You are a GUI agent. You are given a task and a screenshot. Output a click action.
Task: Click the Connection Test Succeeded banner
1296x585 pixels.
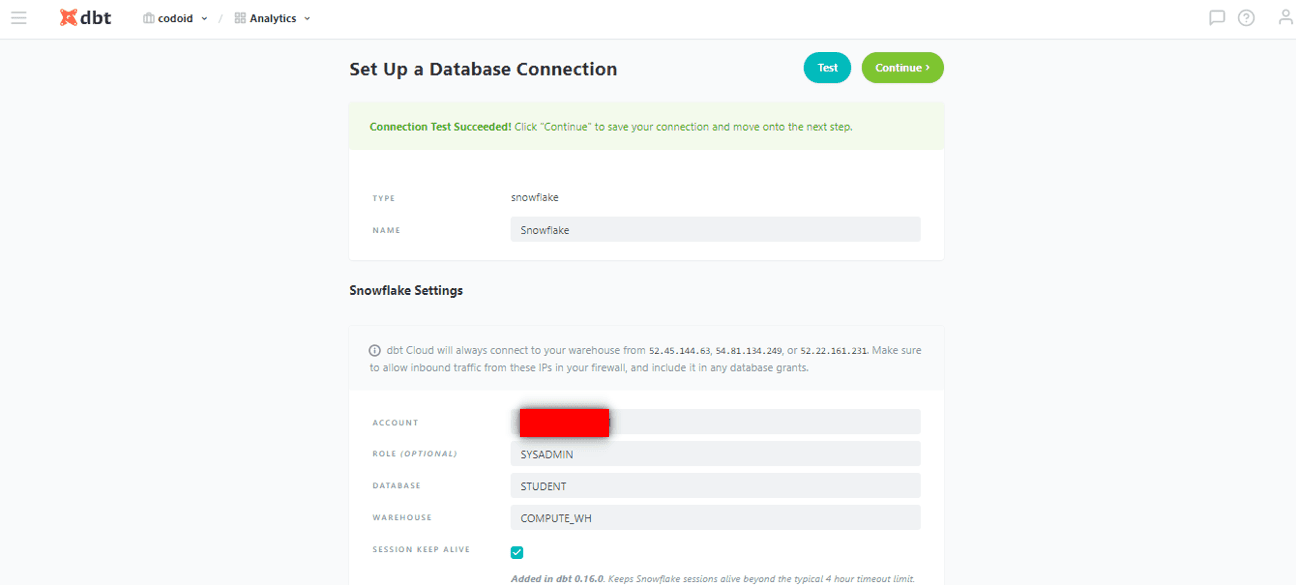[646, 127]
